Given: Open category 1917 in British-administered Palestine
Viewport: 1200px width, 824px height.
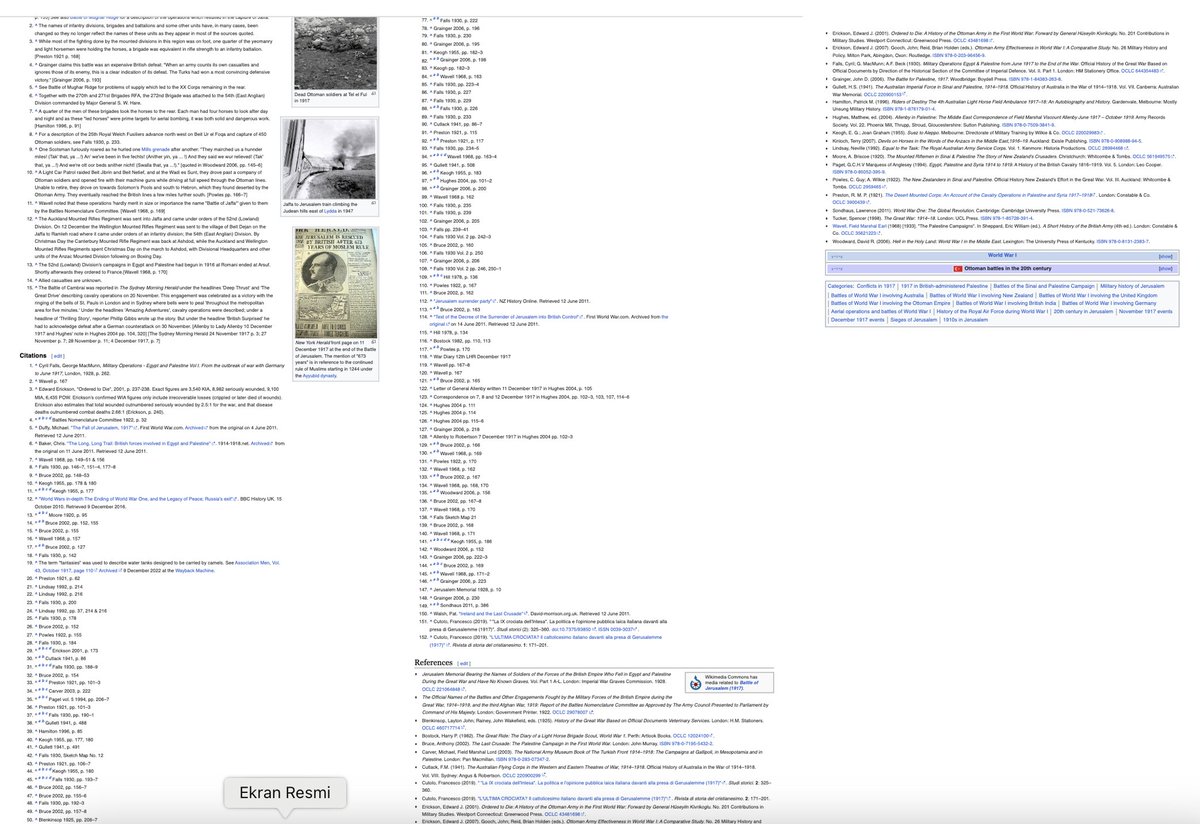Looking at the screenshot, I should 944,286.
